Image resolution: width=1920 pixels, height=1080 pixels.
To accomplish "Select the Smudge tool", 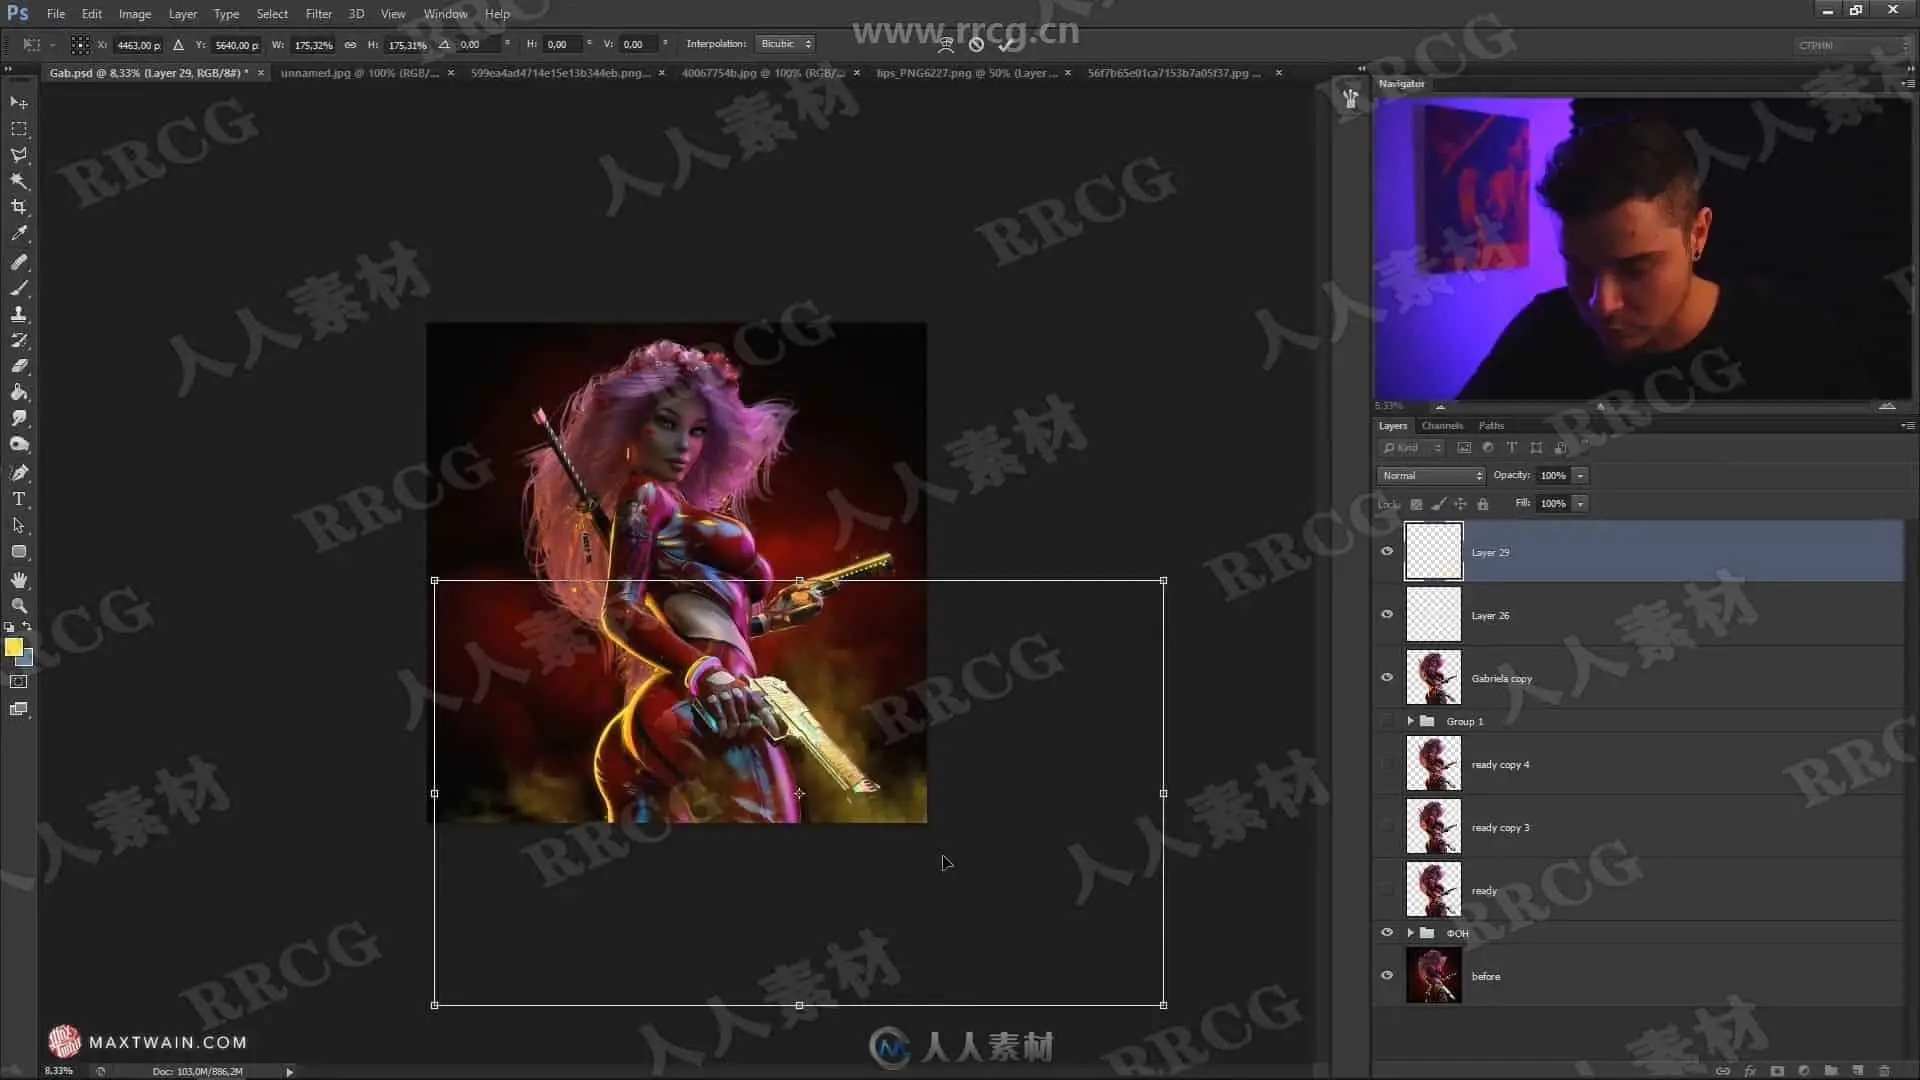I will [19, 418].
